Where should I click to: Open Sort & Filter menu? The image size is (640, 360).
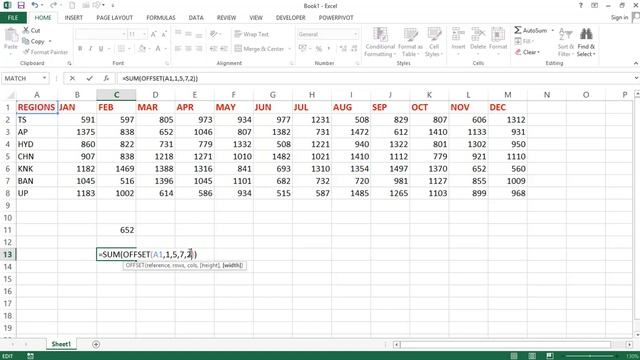pyautogui.click(x=566, y=42)
